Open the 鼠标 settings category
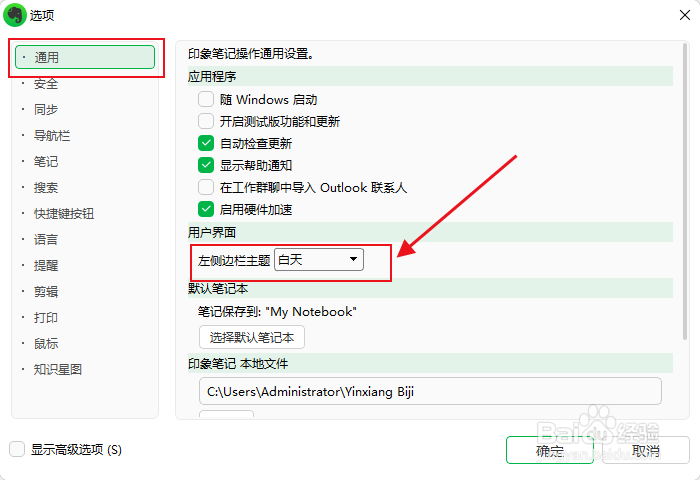The image size is (700, 480). [x=46, y=343]
